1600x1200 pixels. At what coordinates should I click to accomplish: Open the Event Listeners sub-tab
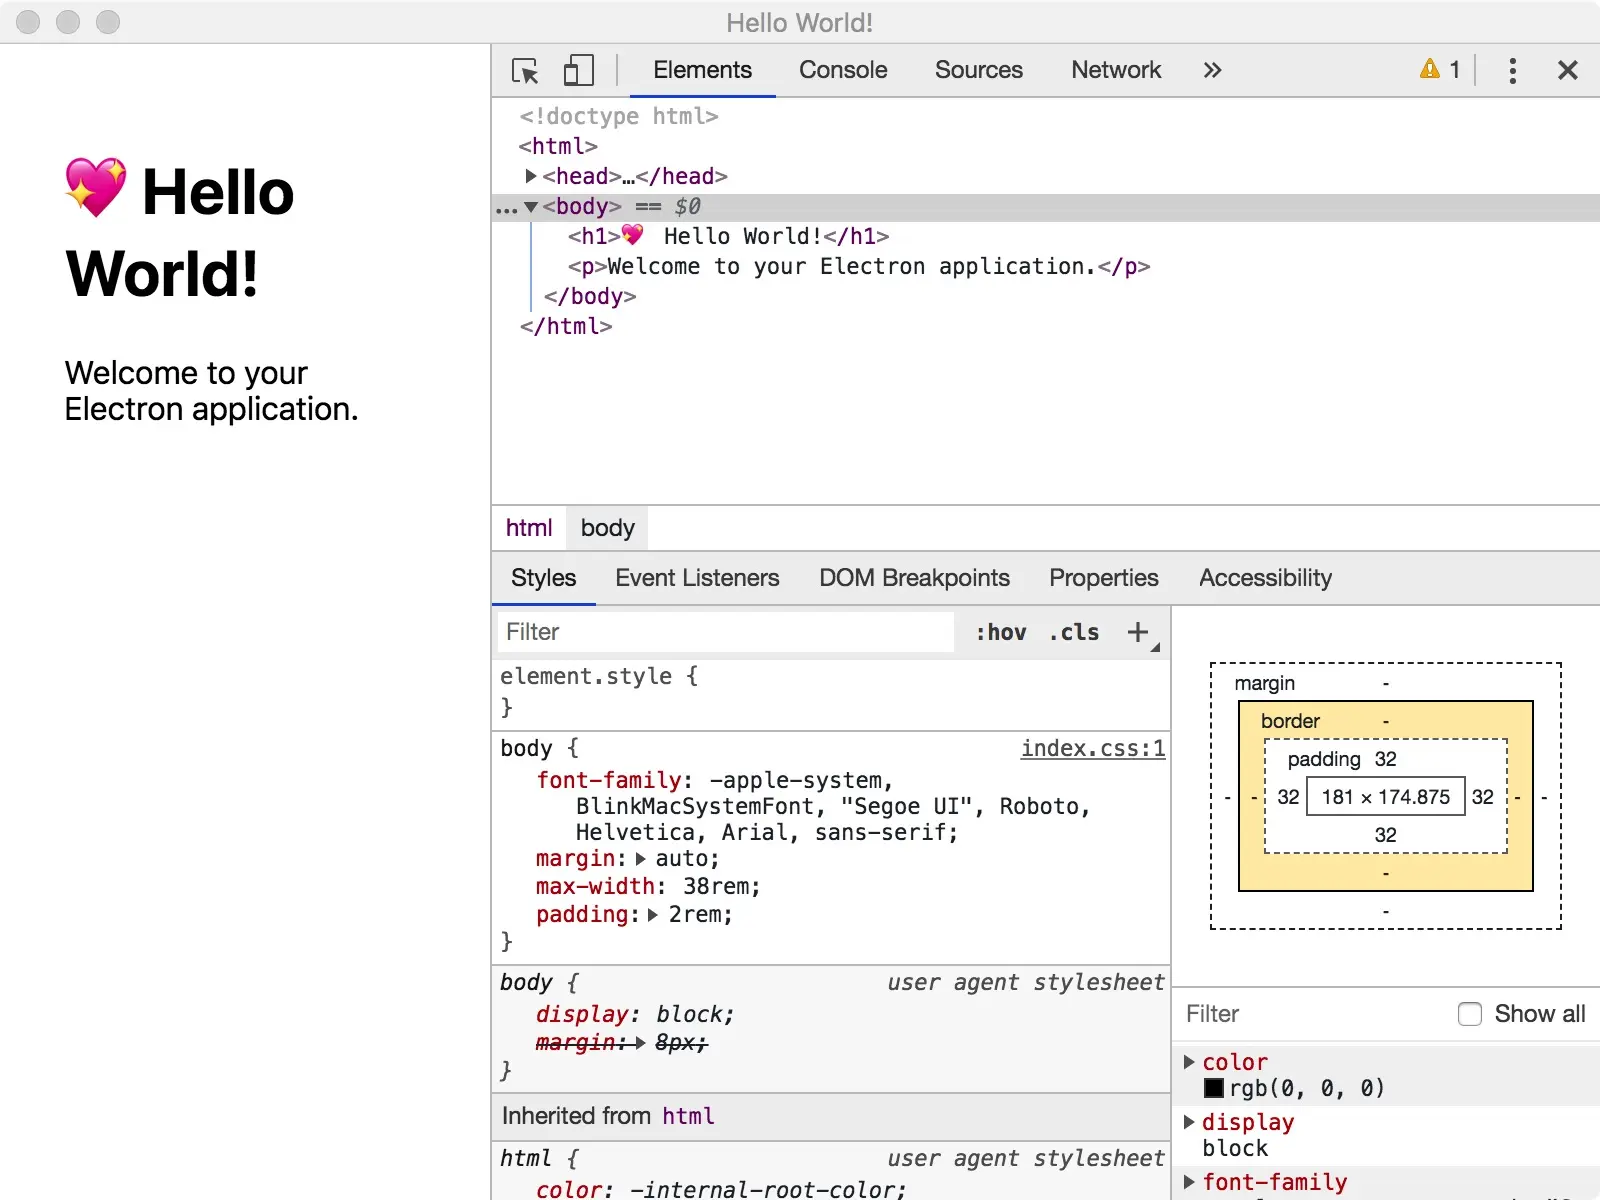coord(697,578)
